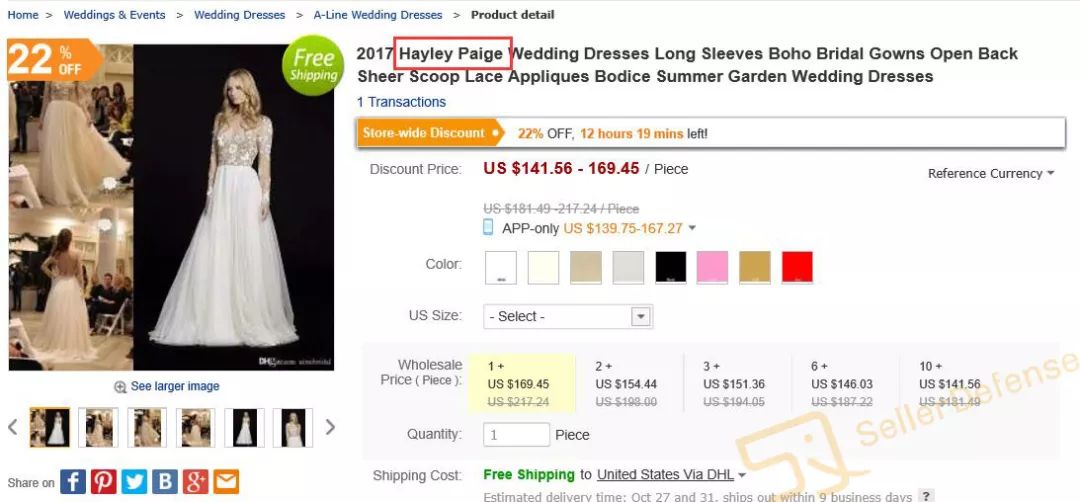Expand the APP-only price details arrow

click(x=692, y=228)
